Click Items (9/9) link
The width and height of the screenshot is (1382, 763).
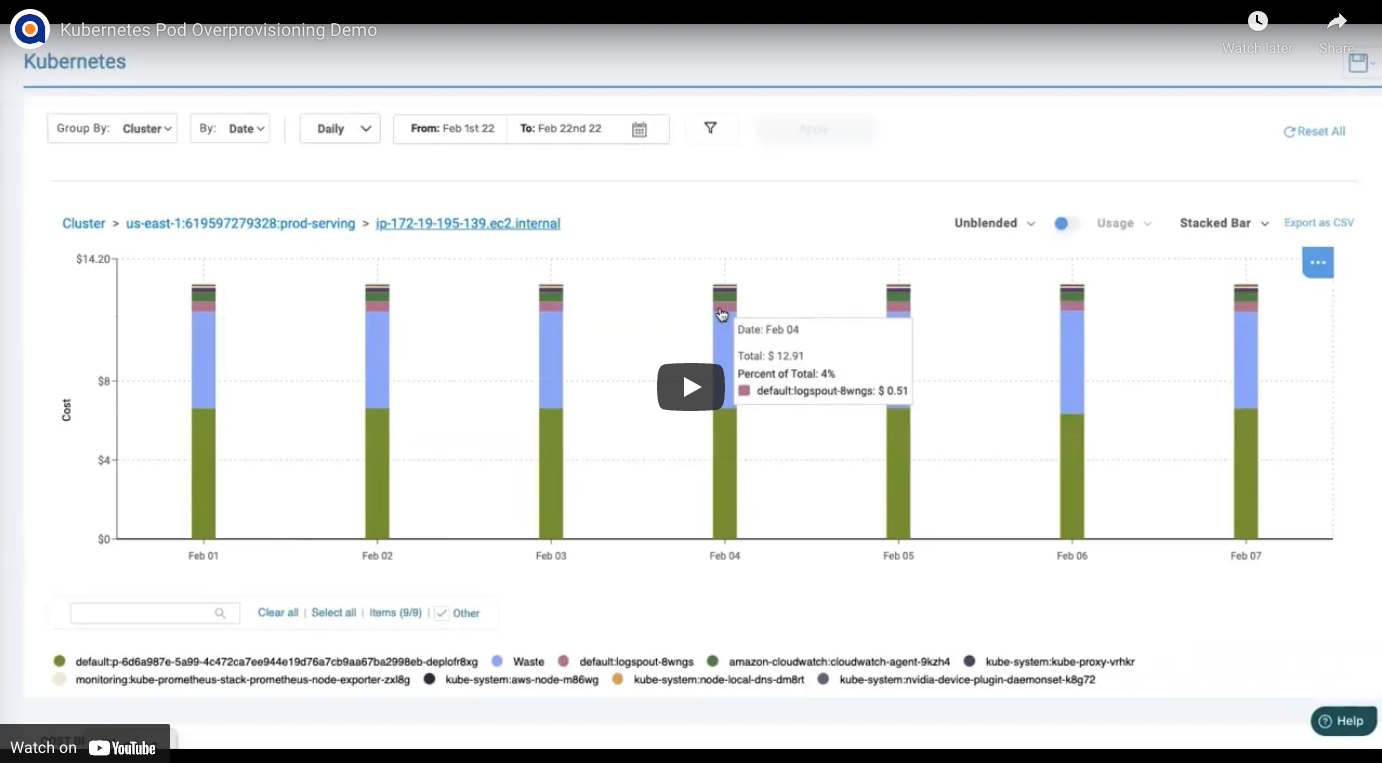click(396, 613)
